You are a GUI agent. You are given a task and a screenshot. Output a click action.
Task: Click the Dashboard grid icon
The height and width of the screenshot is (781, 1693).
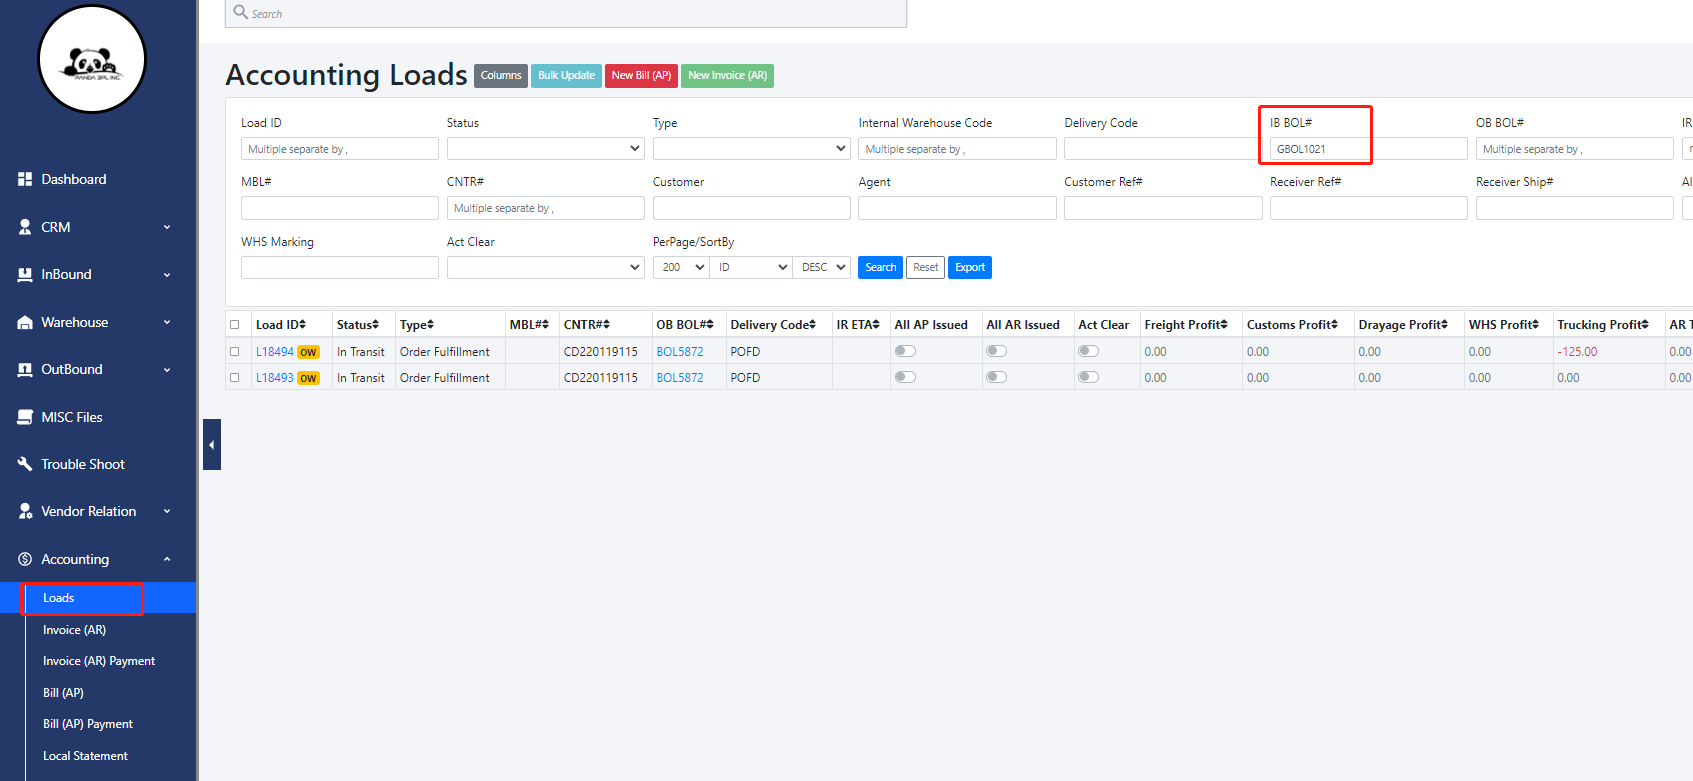tap(25, 179)
